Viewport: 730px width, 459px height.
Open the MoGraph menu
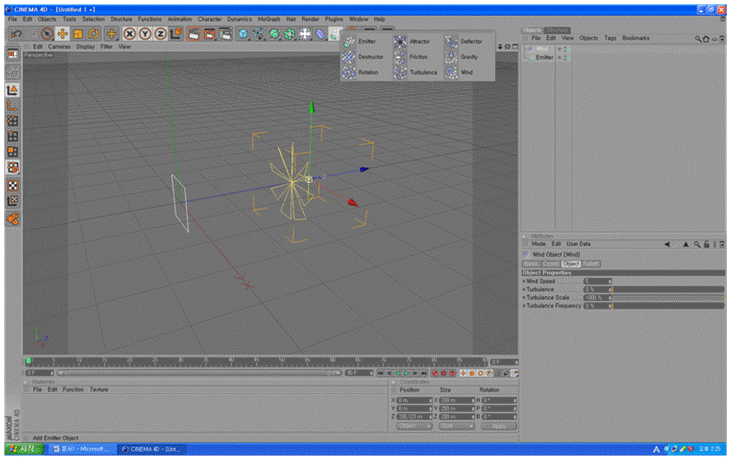pos(270,19)
